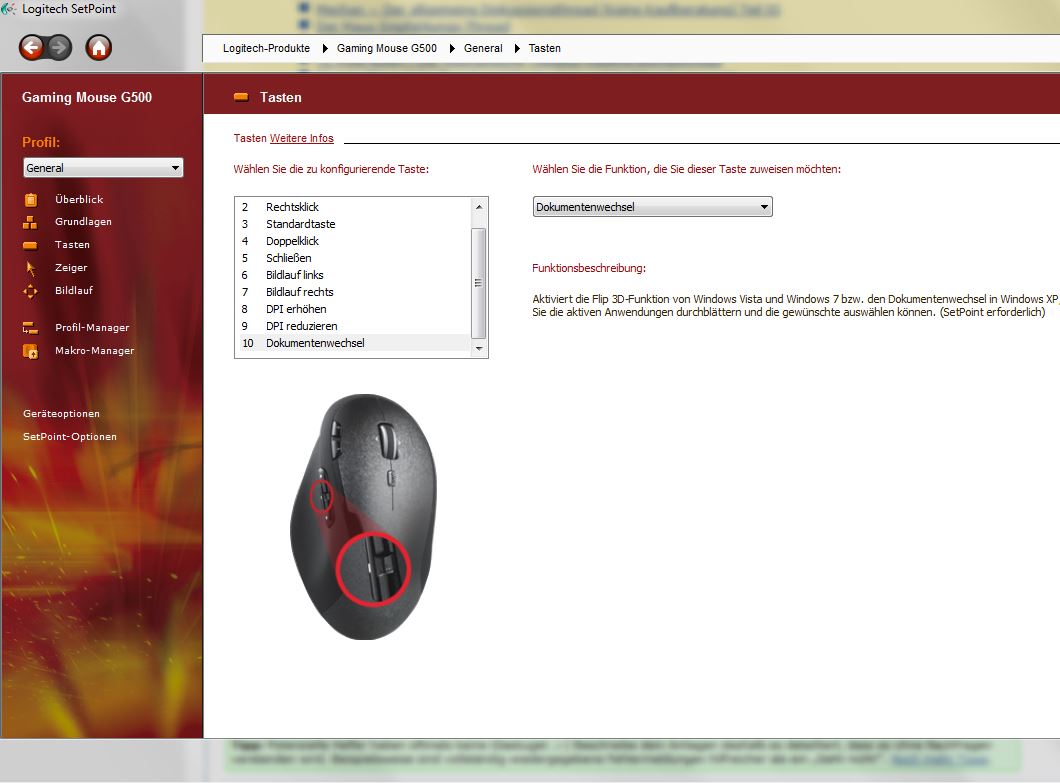1060x783 pixels.
Task: Click the scroll wheel on the mouse image
Action: point(386,440)
